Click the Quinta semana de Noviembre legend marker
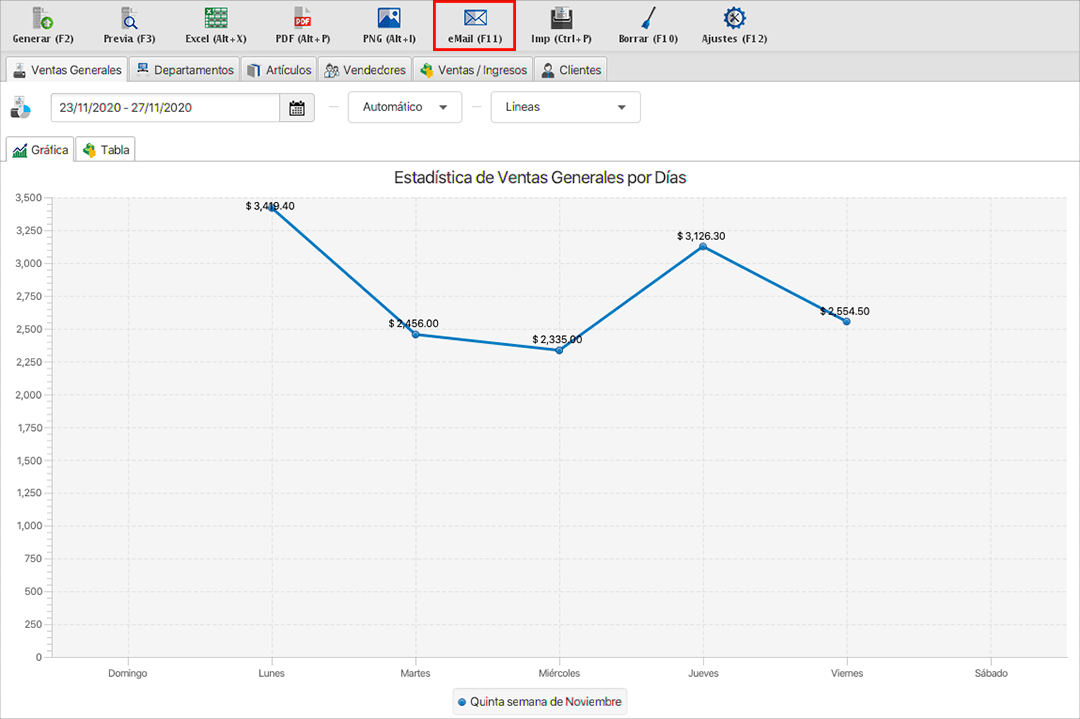This screenshot has height=719, width=1080. pos(462,702)
